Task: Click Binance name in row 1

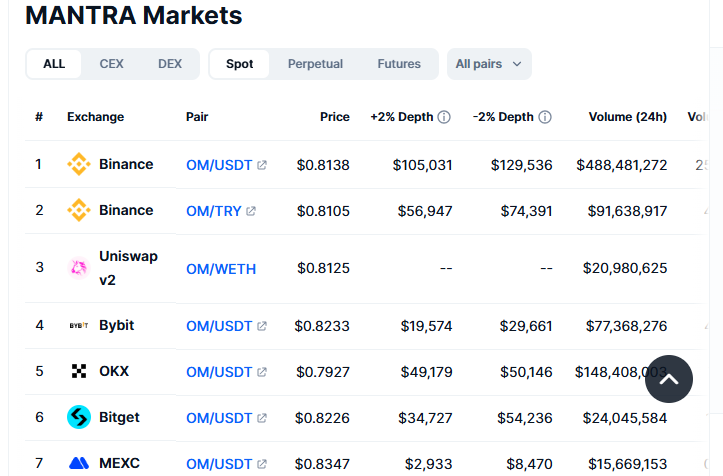Action: tap(126, 164)
